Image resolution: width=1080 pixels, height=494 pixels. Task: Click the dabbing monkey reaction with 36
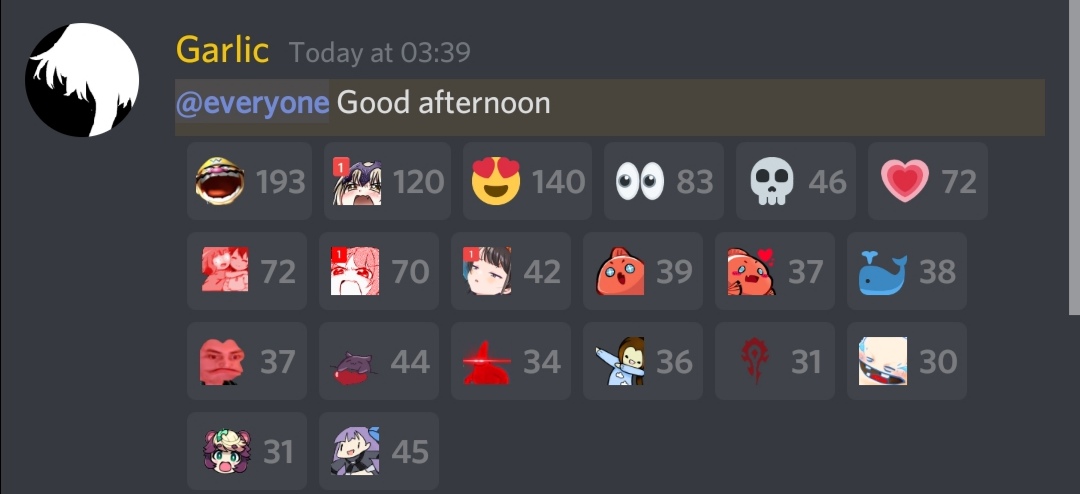pos(643,361)
